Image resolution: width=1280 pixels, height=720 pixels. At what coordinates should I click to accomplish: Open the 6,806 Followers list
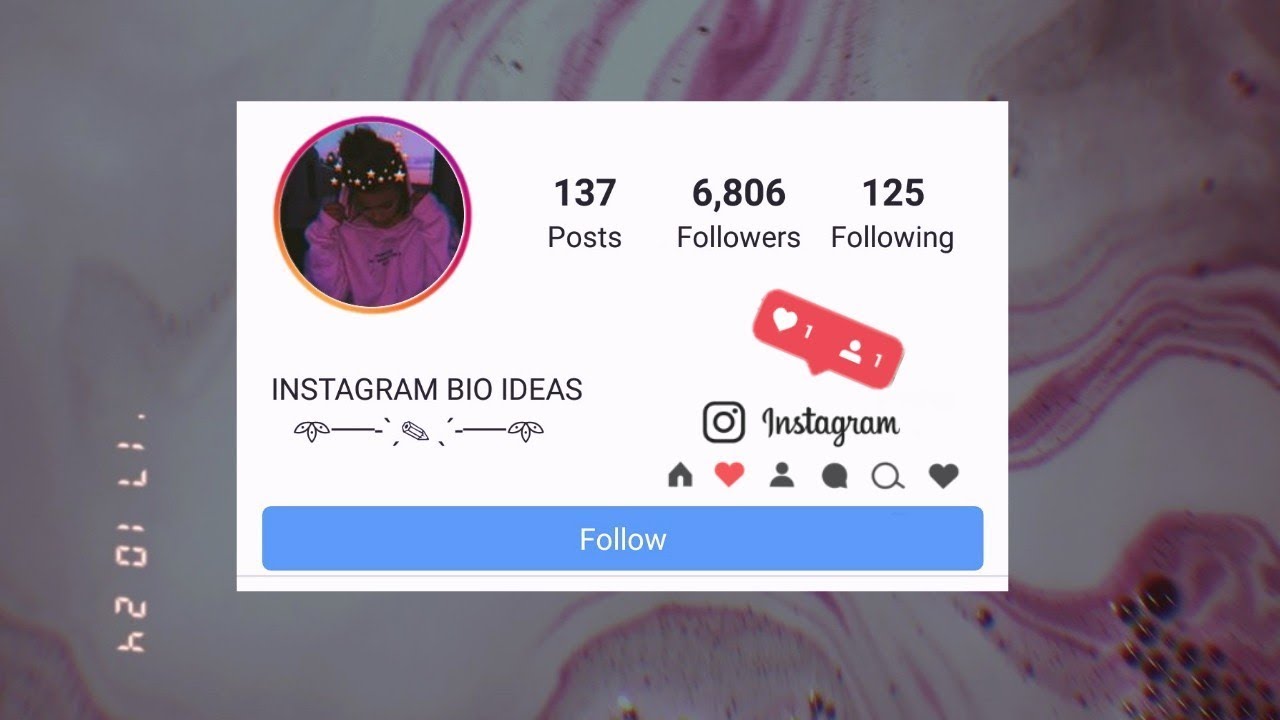(x=739, y=214)
